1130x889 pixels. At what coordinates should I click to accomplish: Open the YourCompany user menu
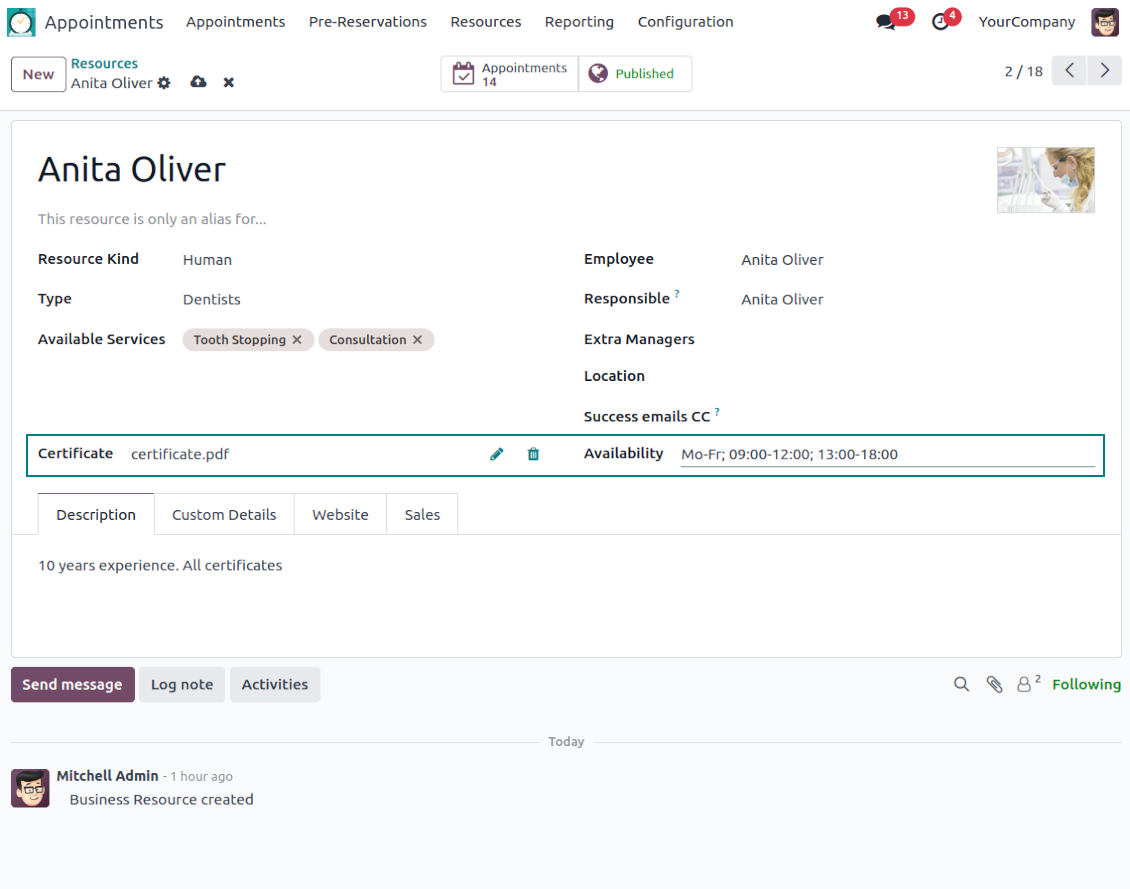pos(1026,22)
